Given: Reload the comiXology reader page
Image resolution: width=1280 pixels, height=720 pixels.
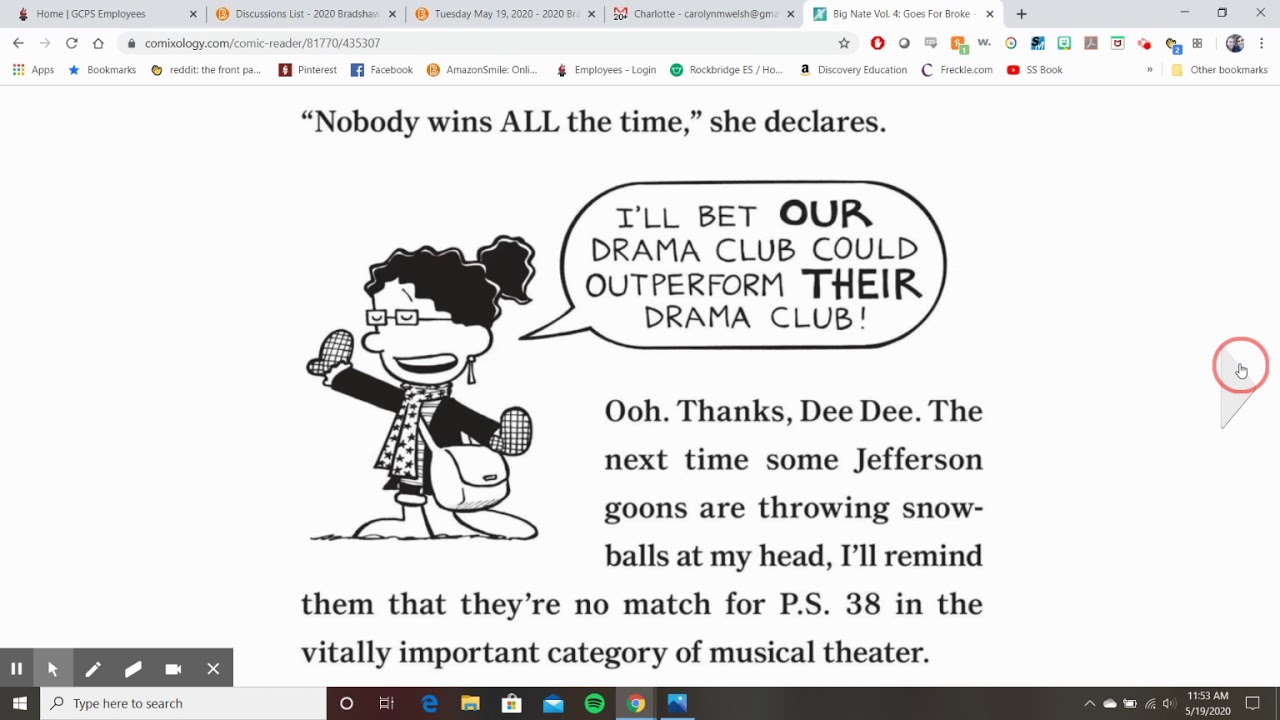Looking at the screenshot, I should click(x=71, y=43).
